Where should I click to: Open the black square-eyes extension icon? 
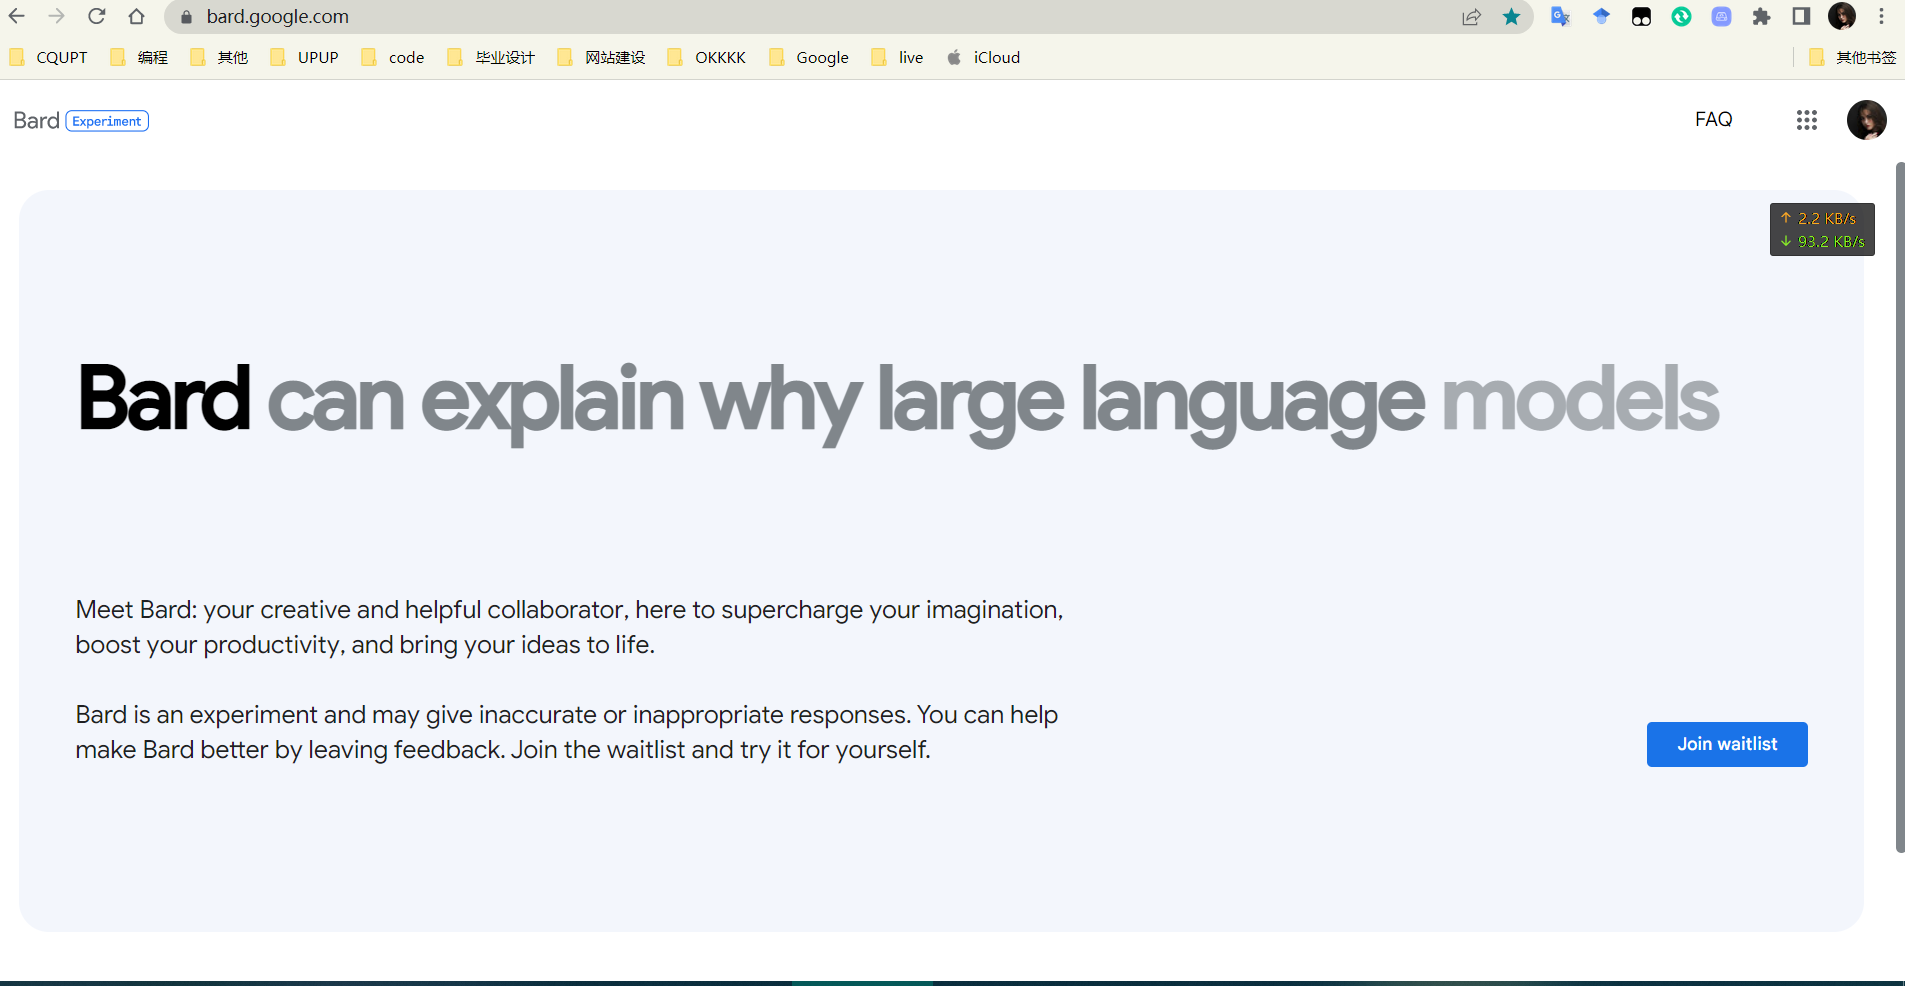(x=1641, y=16)
